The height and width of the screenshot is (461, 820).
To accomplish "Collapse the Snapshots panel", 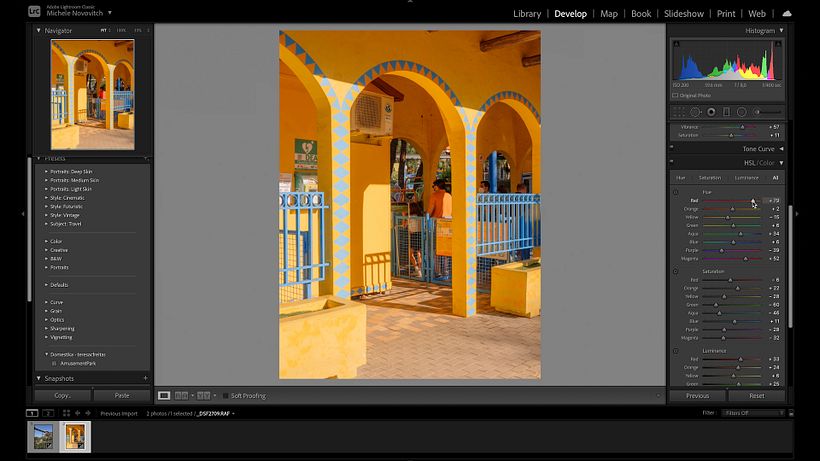I will pyautogui.click(x=38, y=378).
